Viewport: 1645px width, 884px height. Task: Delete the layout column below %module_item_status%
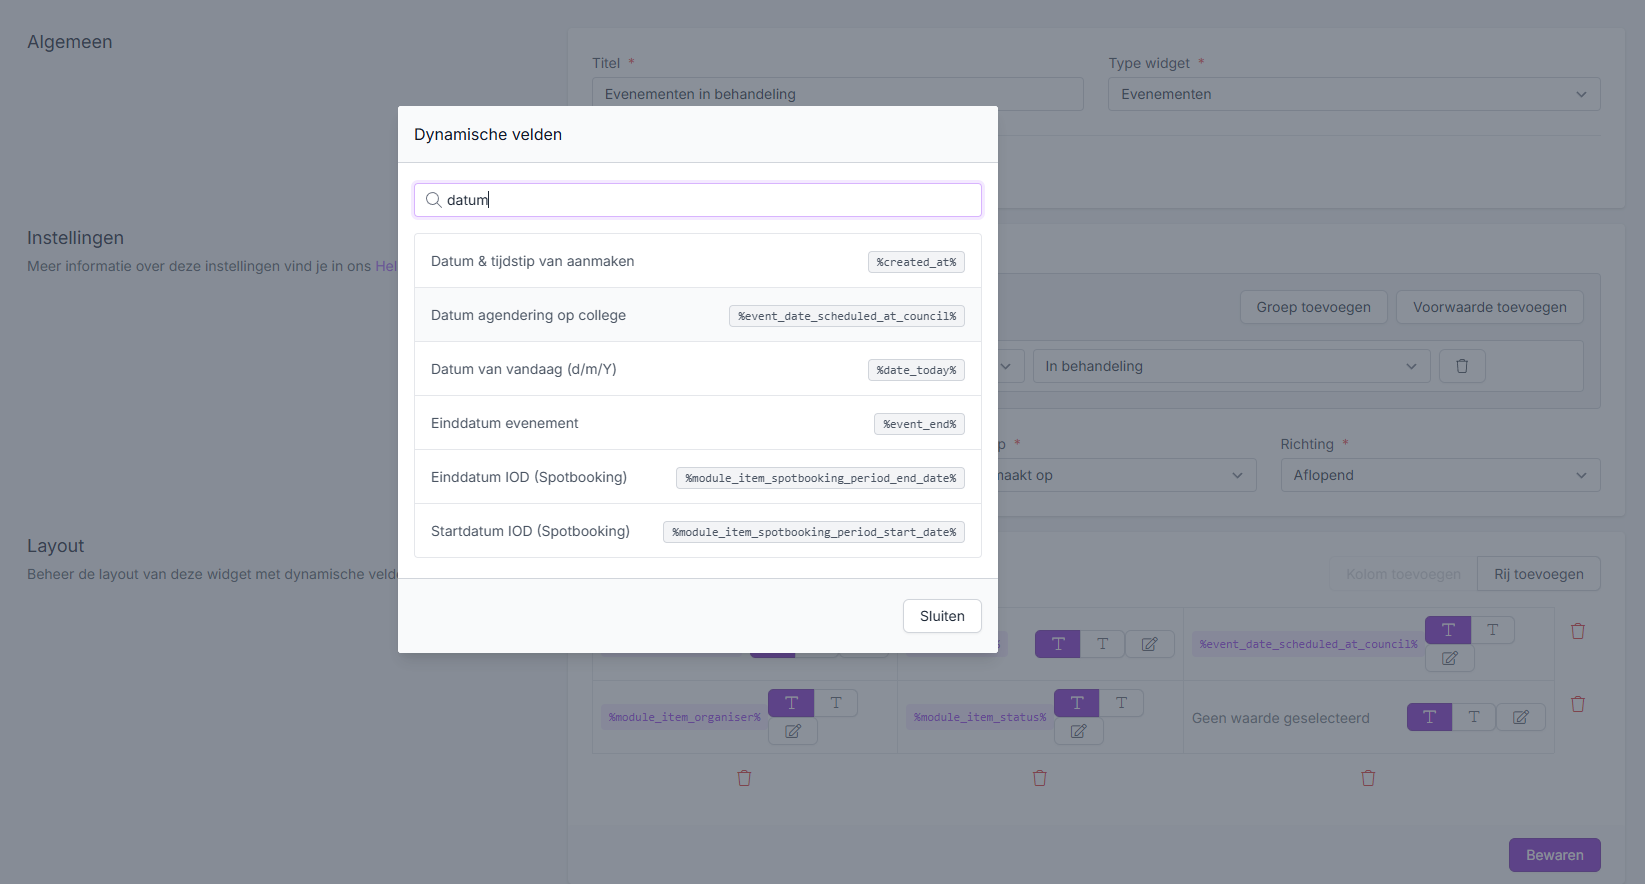tap(1039, 778)
